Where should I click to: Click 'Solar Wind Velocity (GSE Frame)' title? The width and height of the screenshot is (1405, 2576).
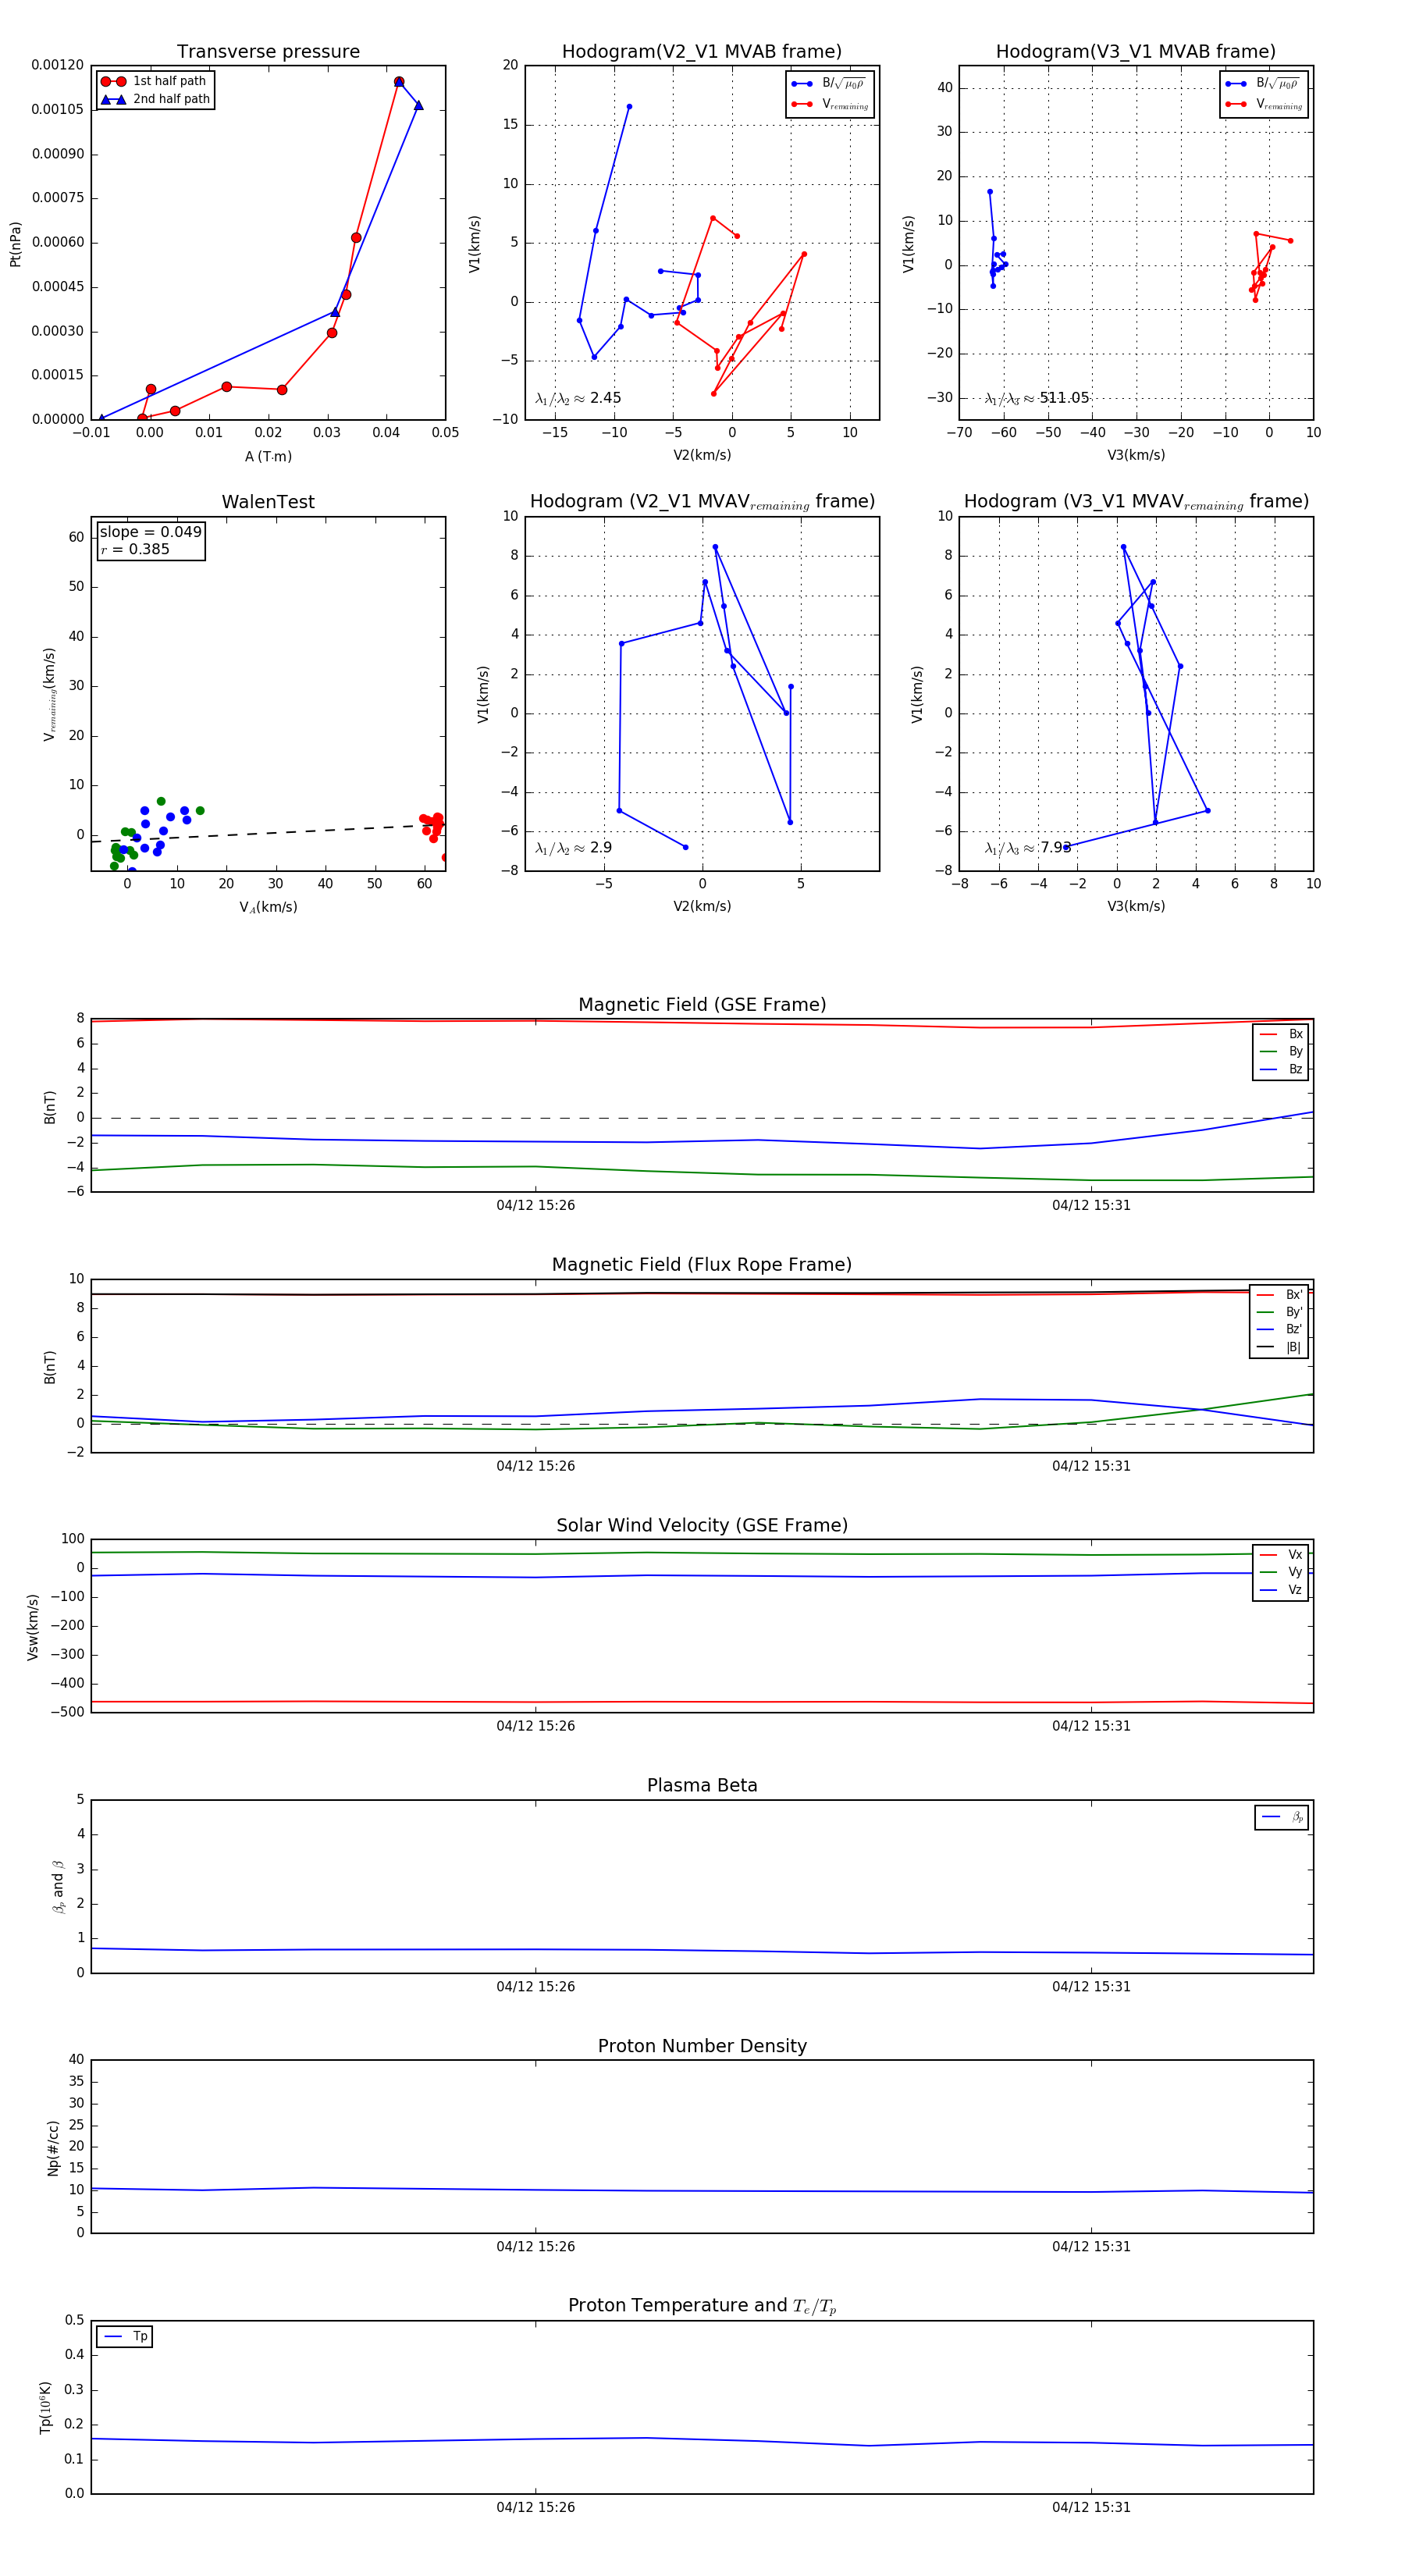coord(702,1526)
